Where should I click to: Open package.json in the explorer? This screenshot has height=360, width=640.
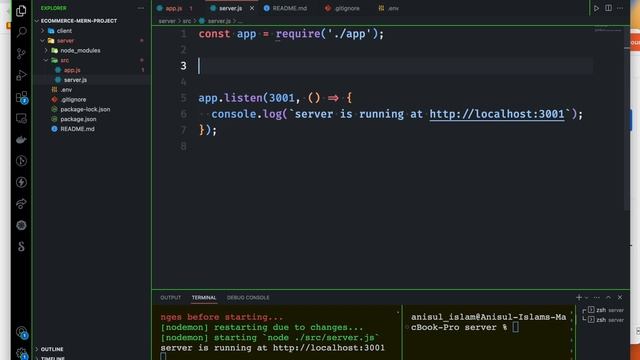coord(78,119)
